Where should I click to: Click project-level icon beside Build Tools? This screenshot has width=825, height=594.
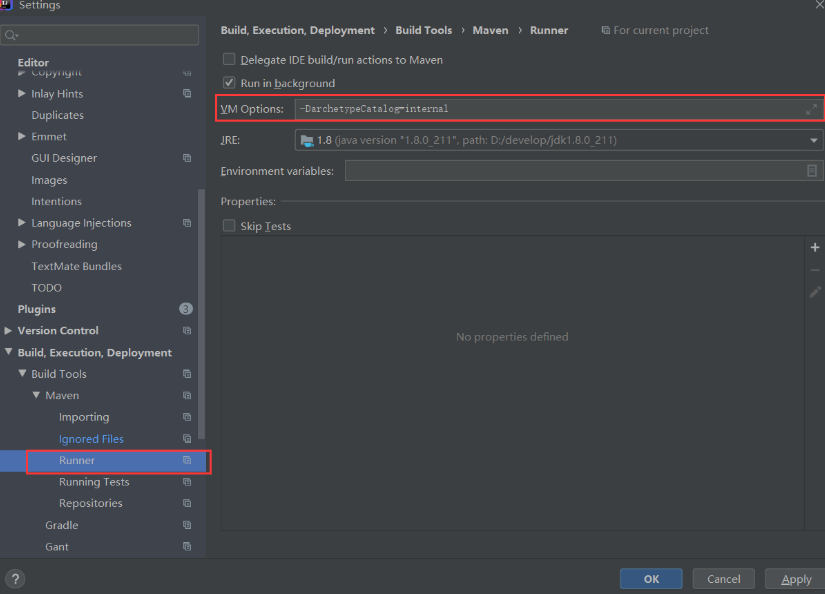coord(187,374)
